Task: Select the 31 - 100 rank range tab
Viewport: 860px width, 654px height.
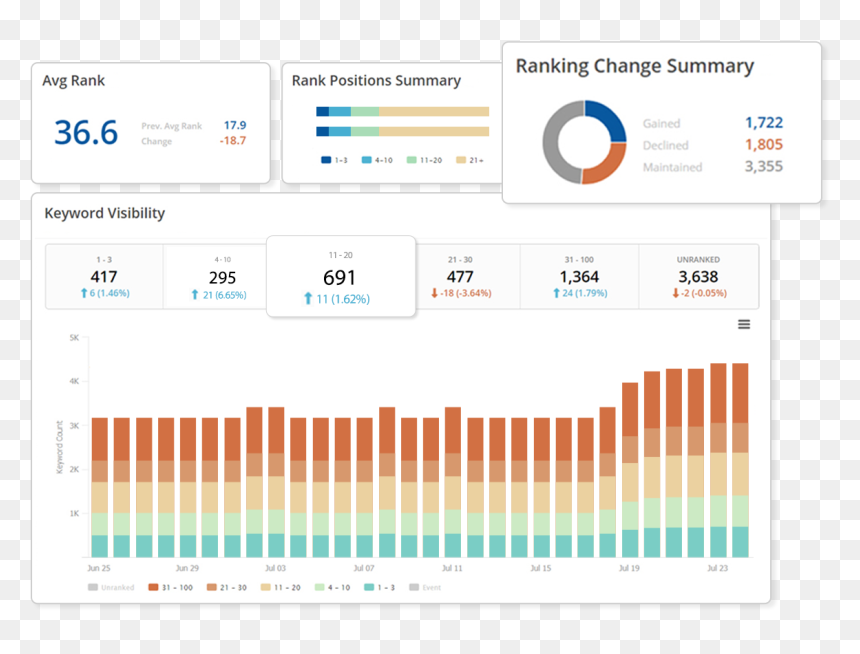Action: click(x=579, y=277)
